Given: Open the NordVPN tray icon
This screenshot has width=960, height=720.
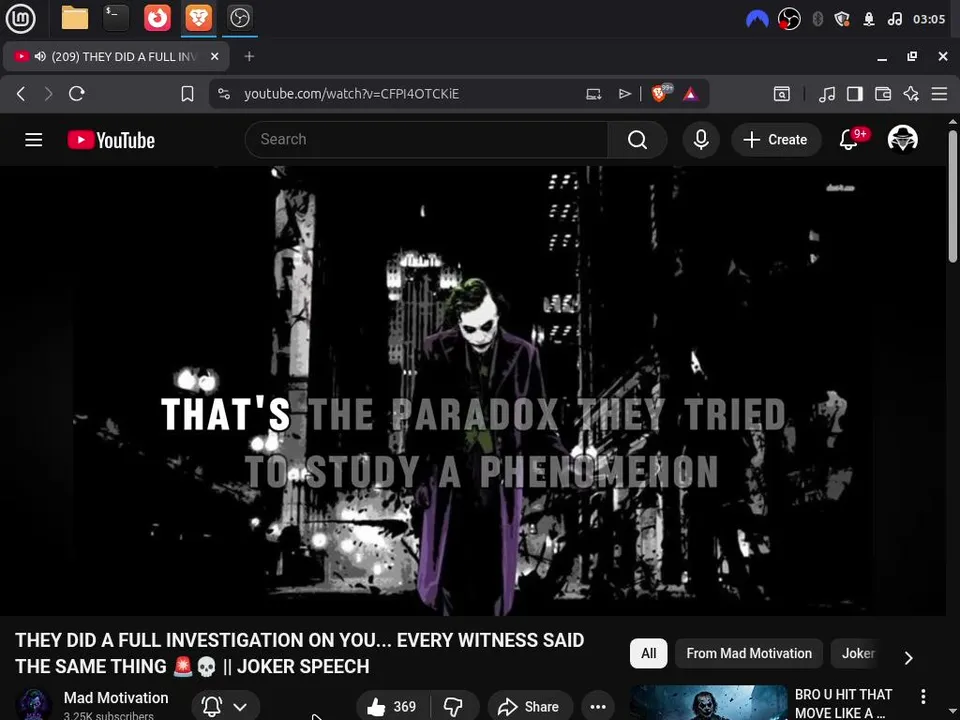Looking at the screenshot, I should pos(757,20).
